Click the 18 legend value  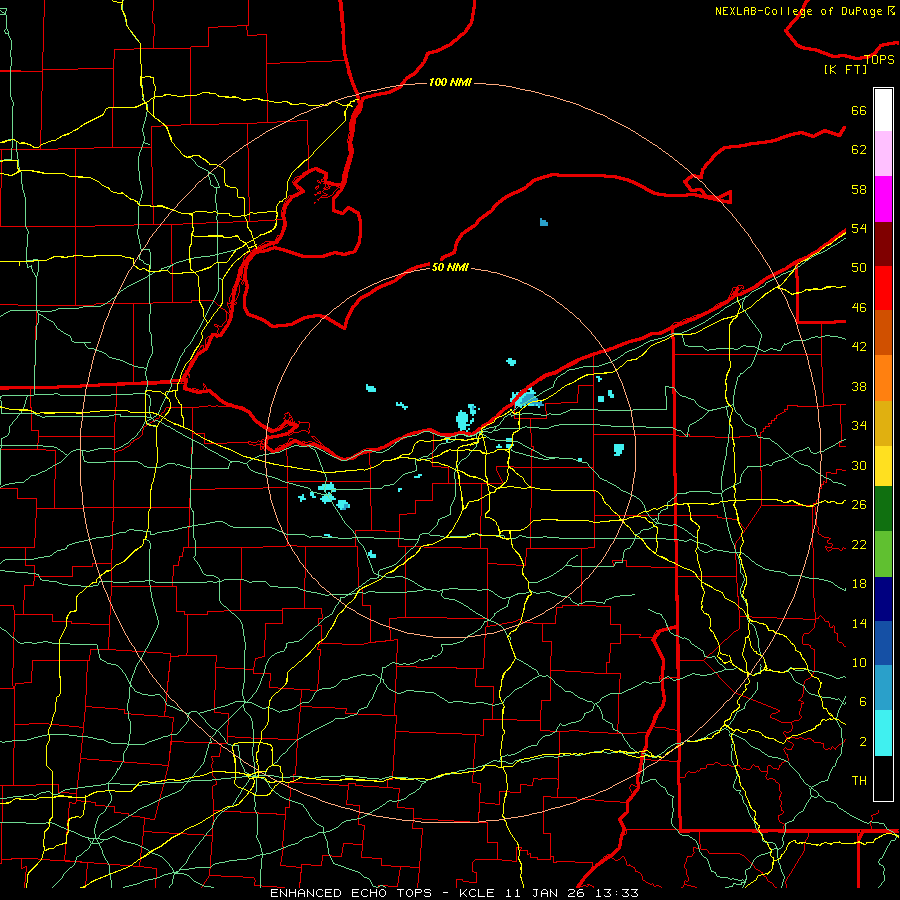coord(859,584)
